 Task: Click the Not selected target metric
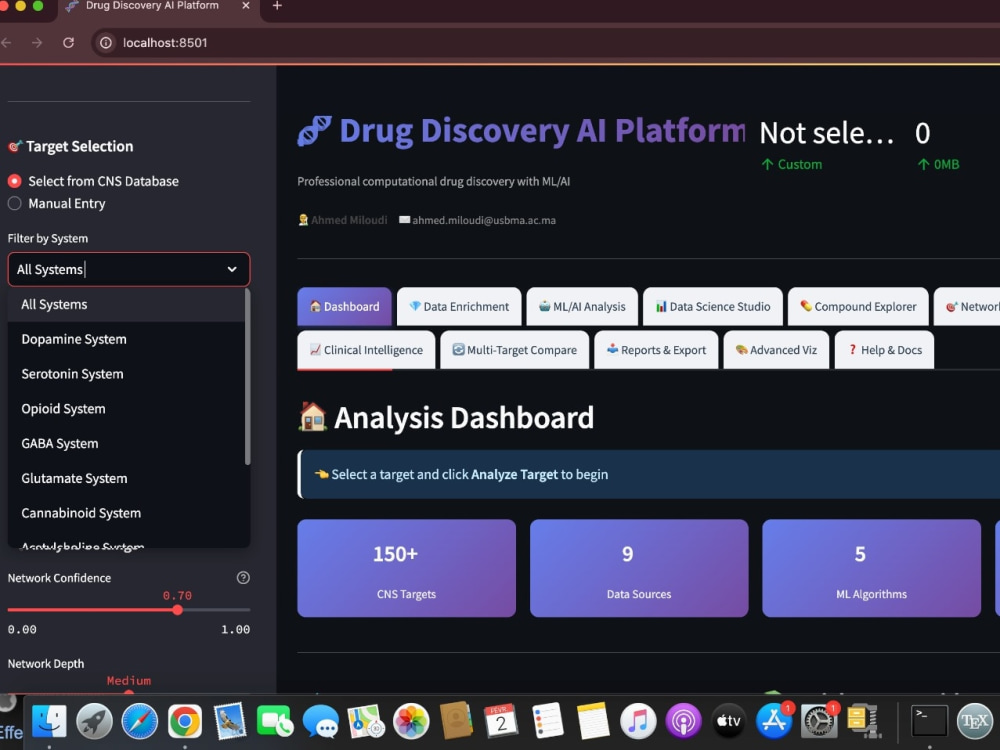[827, 133]
